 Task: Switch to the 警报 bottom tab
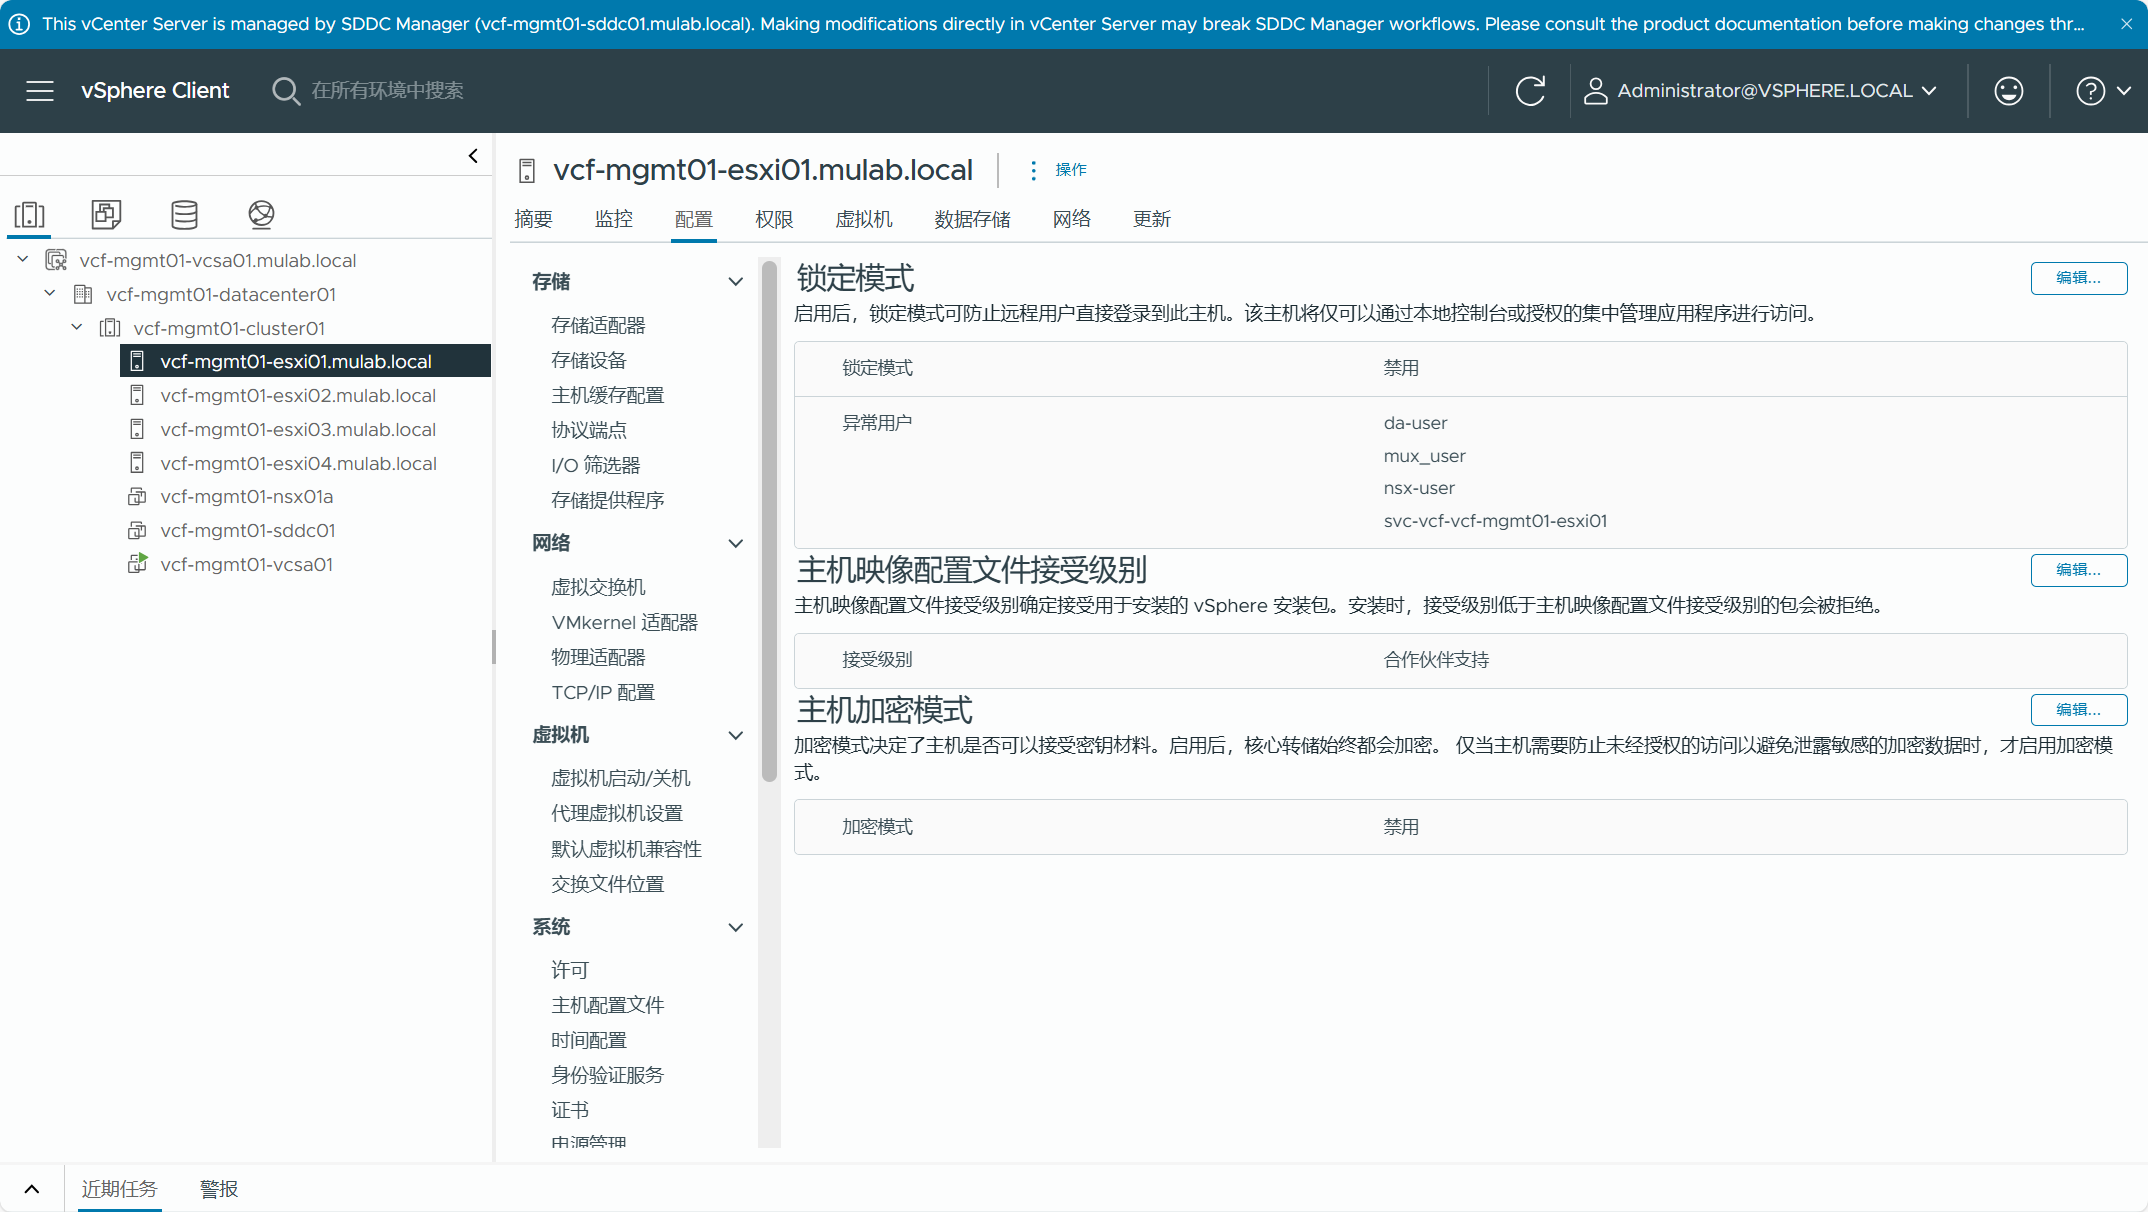[x=219, y=1189]
